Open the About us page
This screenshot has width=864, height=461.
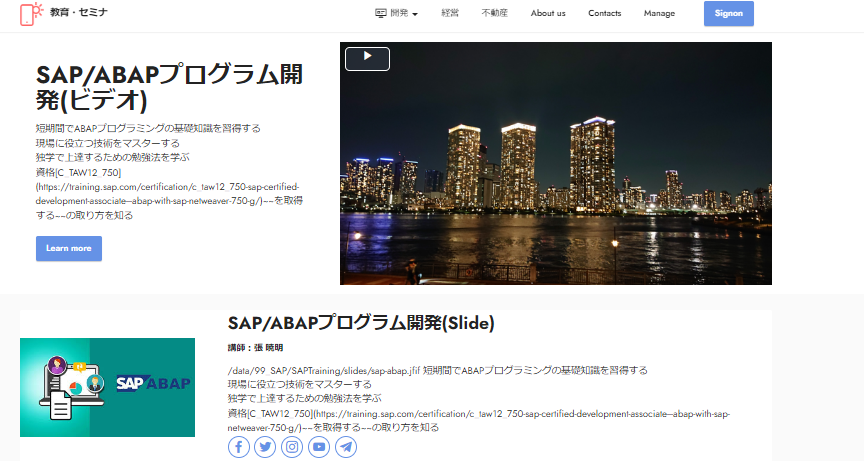[x=548, y=14]
